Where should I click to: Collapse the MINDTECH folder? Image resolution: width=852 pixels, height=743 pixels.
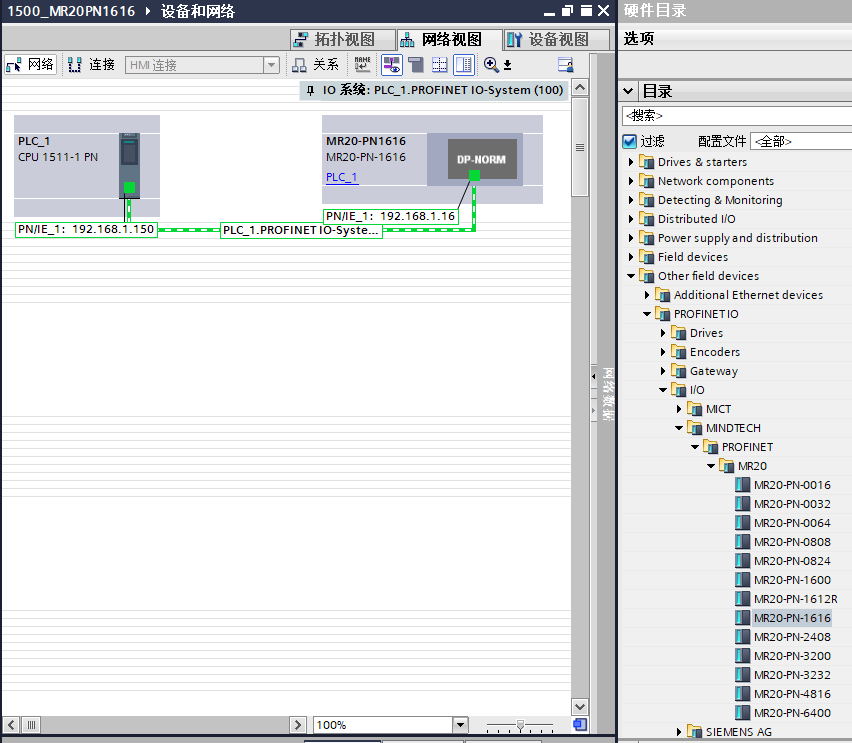pos(679,428)
